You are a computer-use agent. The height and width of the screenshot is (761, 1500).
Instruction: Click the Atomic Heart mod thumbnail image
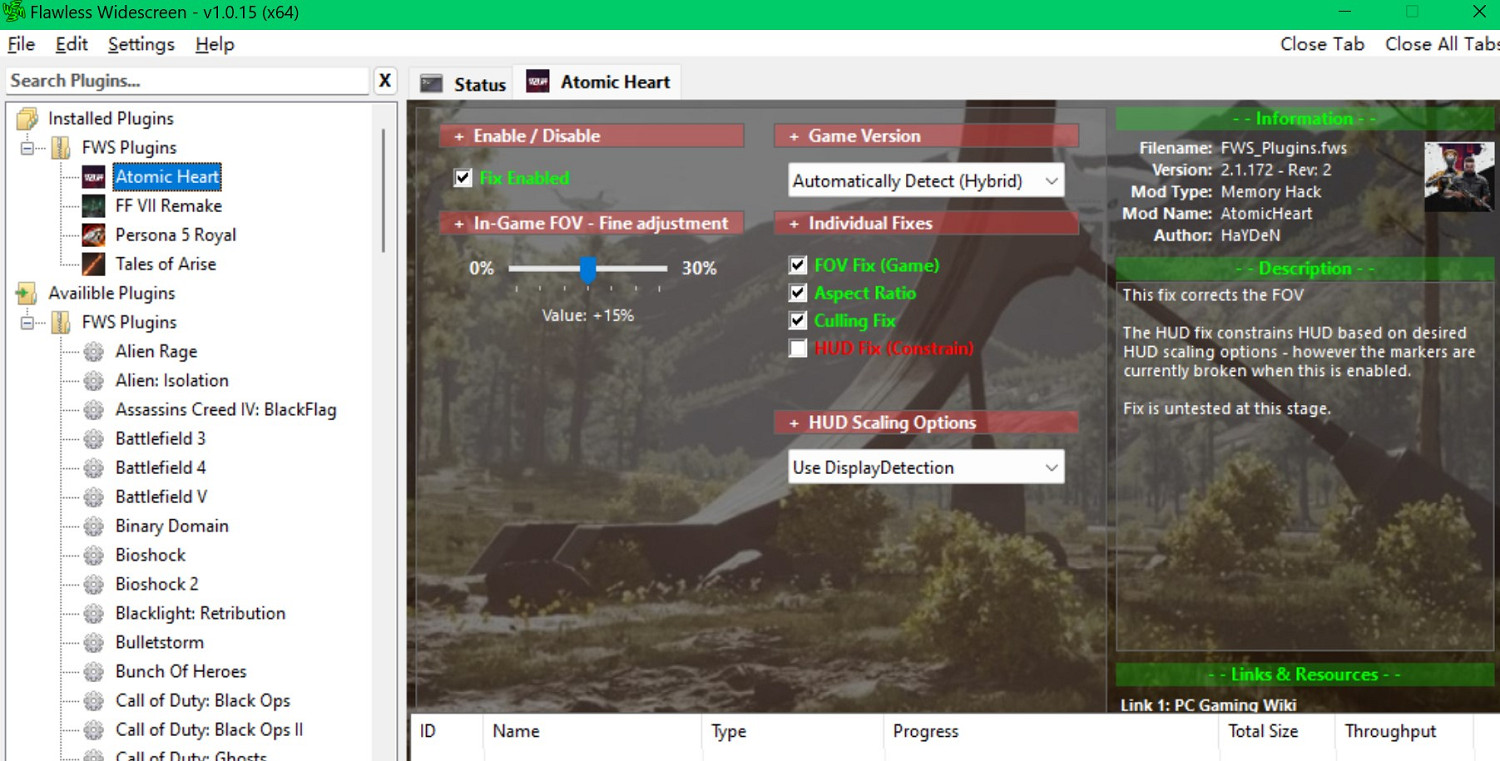click(x=1459, y=176)
